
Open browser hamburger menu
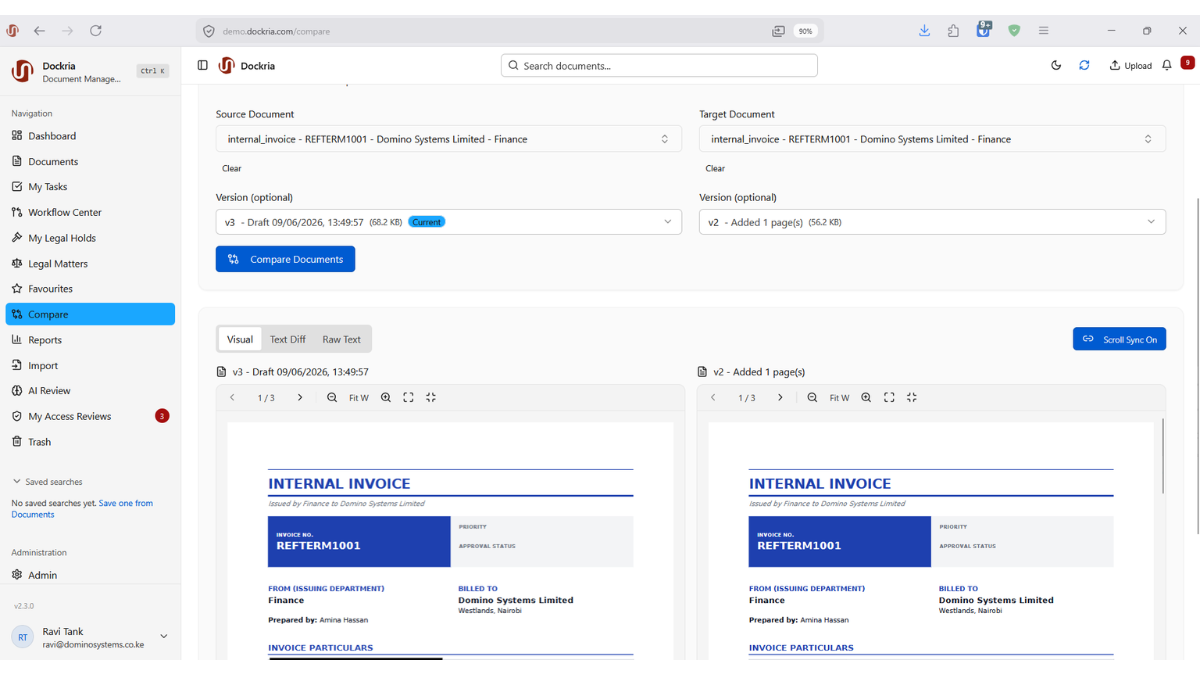(1043, 31)
